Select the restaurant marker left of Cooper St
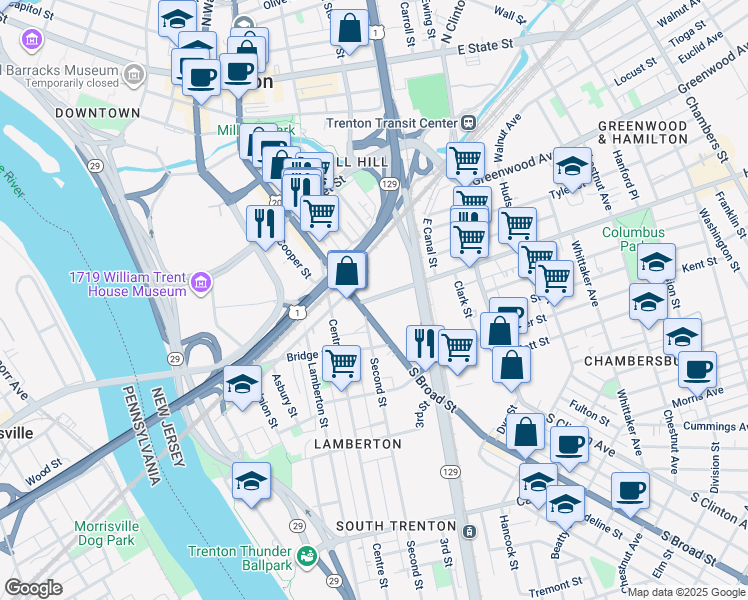Viewport: 748px width, 600px height. click(x=265, y=228)
